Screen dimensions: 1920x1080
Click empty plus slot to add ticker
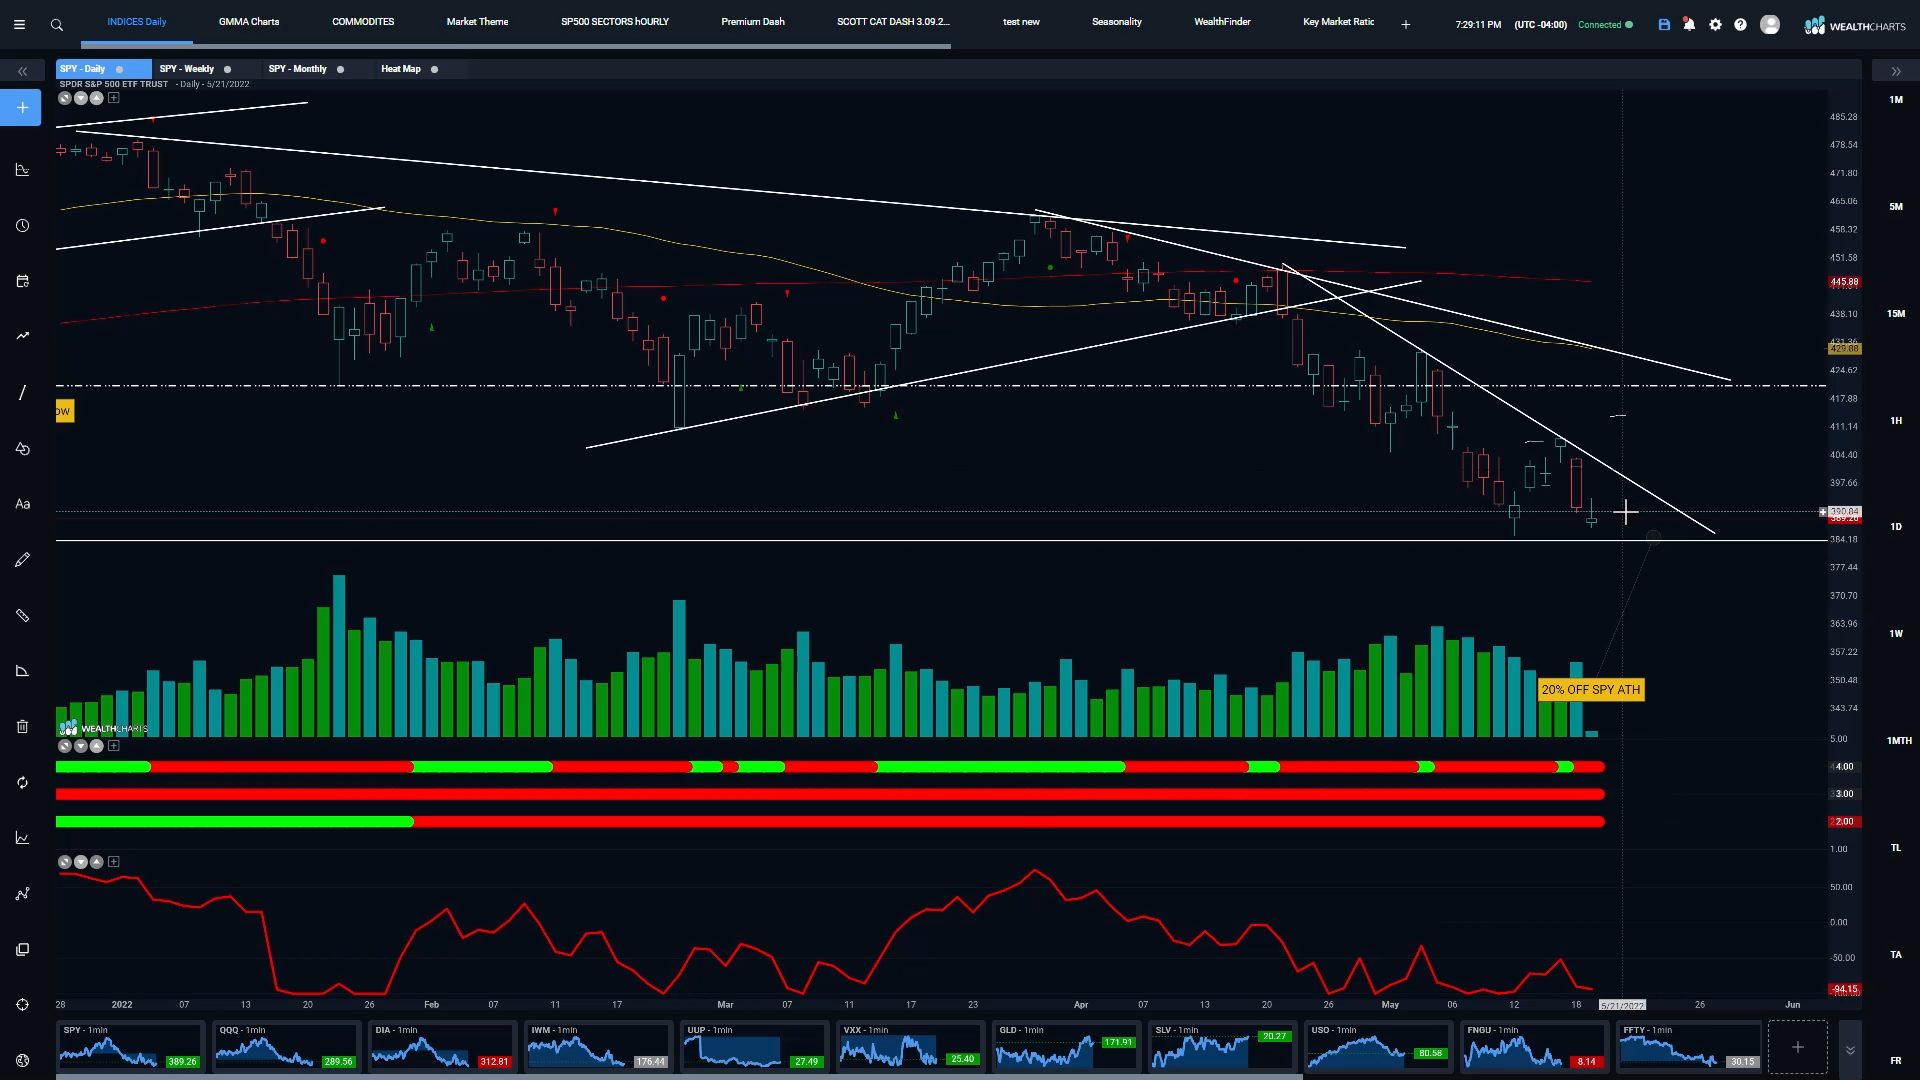tap(1797, 1047)
